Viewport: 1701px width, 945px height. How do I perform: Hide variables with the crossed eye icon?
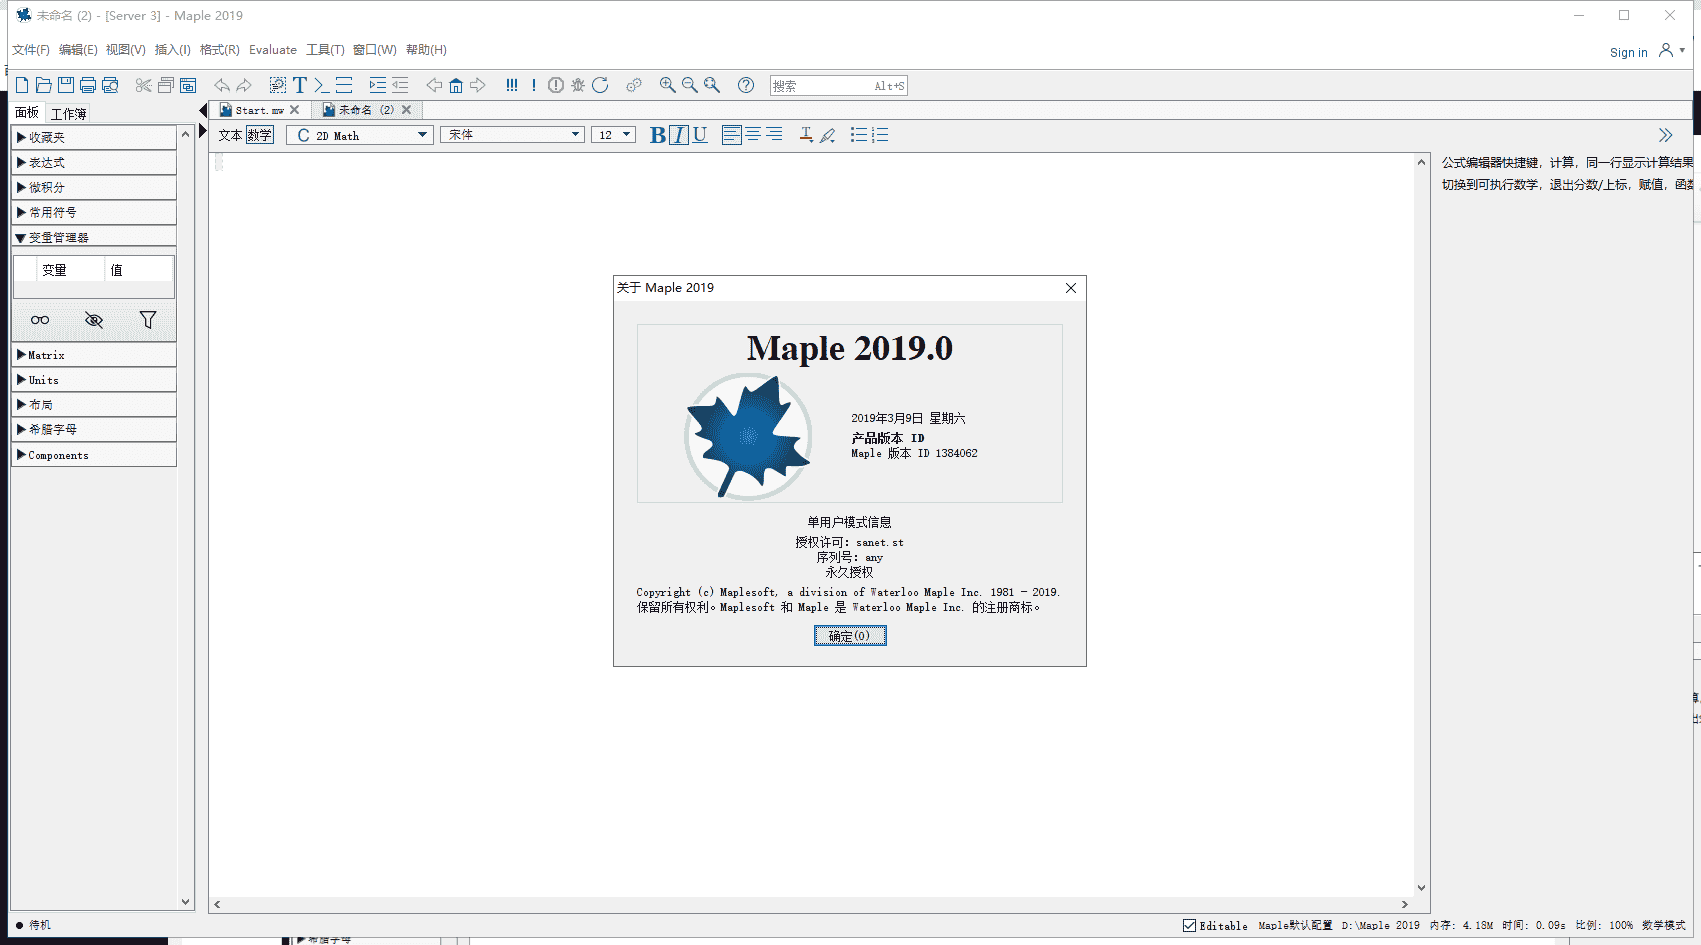point(94,320)
